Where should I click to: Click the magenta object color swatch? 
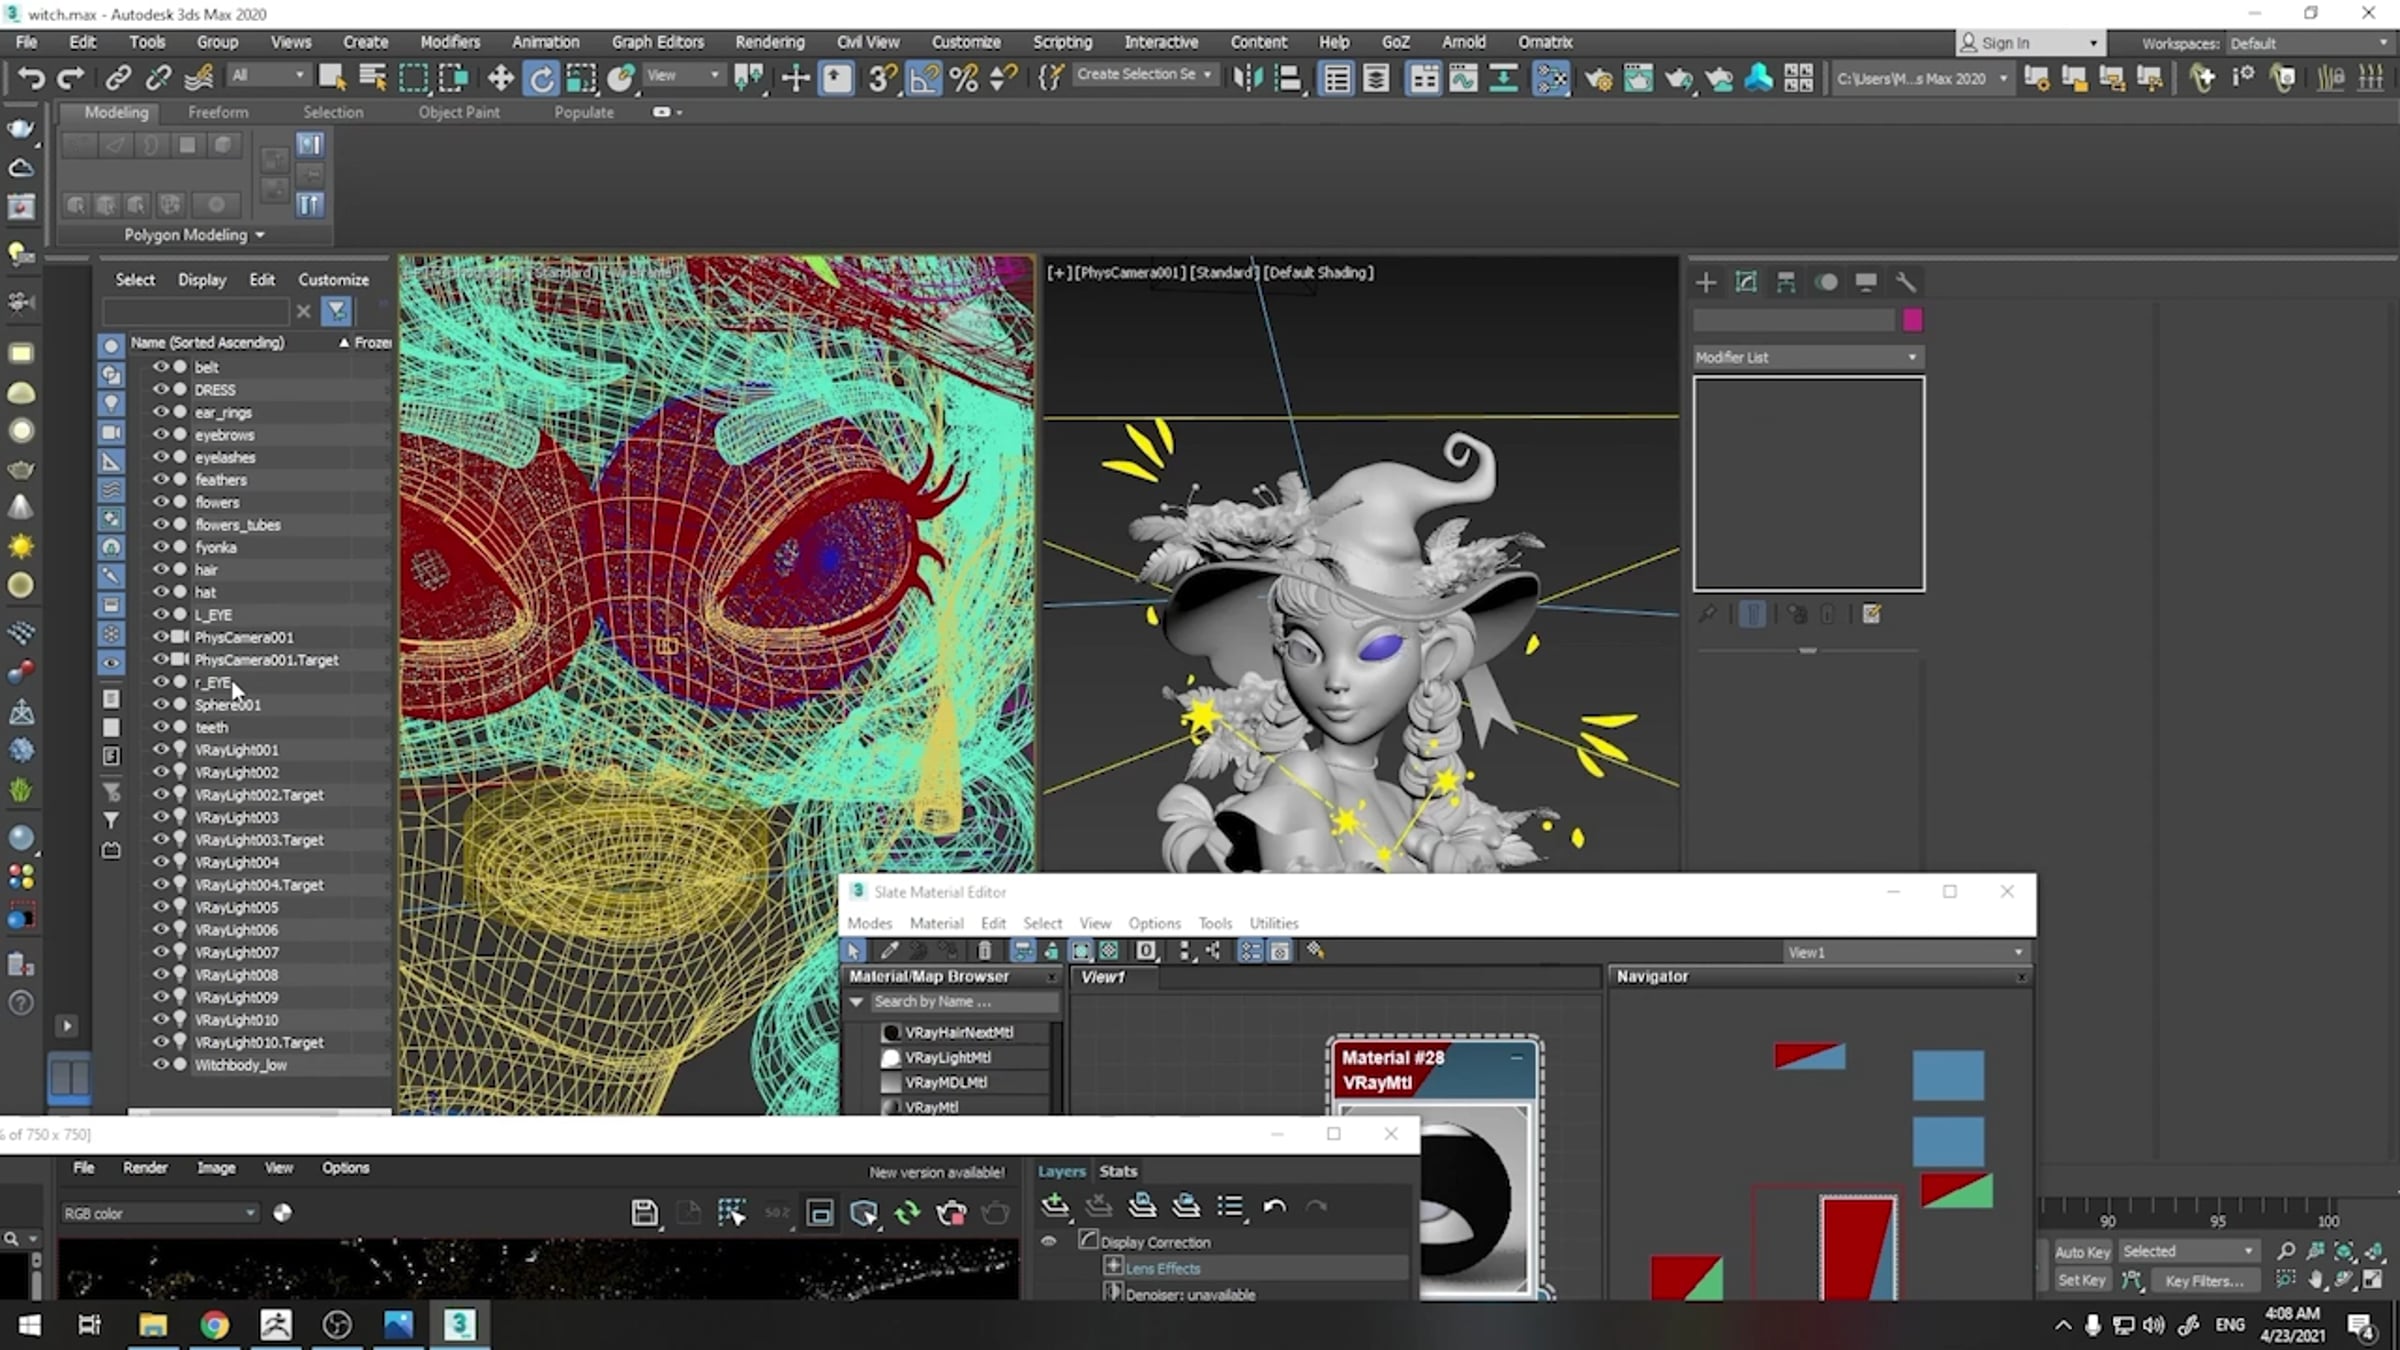(1912, 320)
